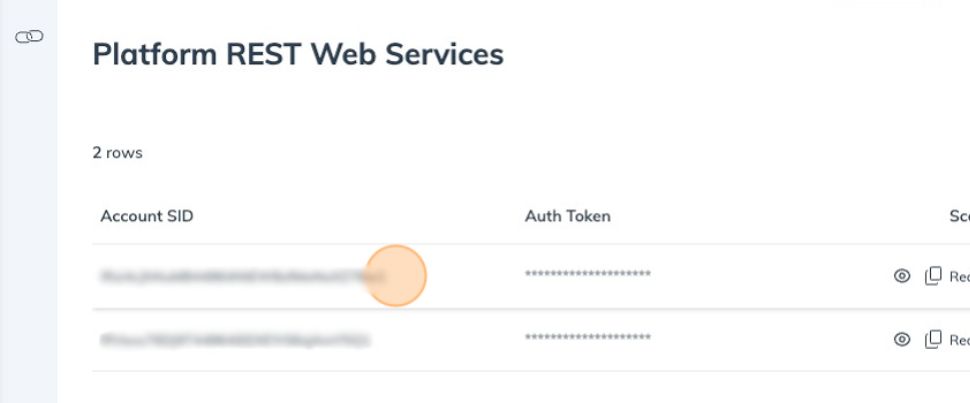Click the orange highlight circle on the first row

(396, 275)
